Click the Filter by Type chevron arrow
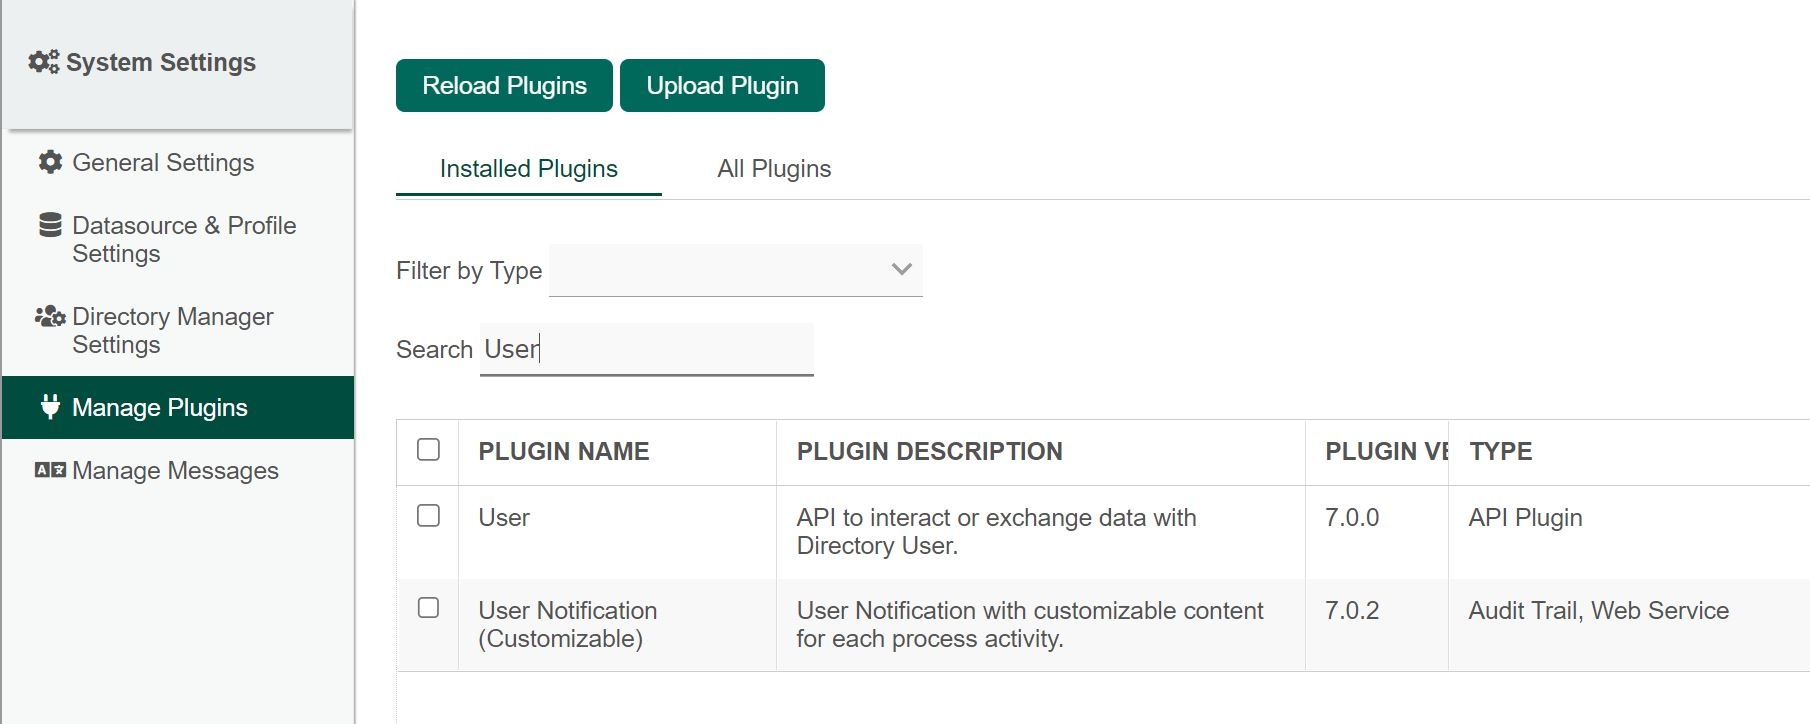1810x724 pixels. click(x=901, y=270)
